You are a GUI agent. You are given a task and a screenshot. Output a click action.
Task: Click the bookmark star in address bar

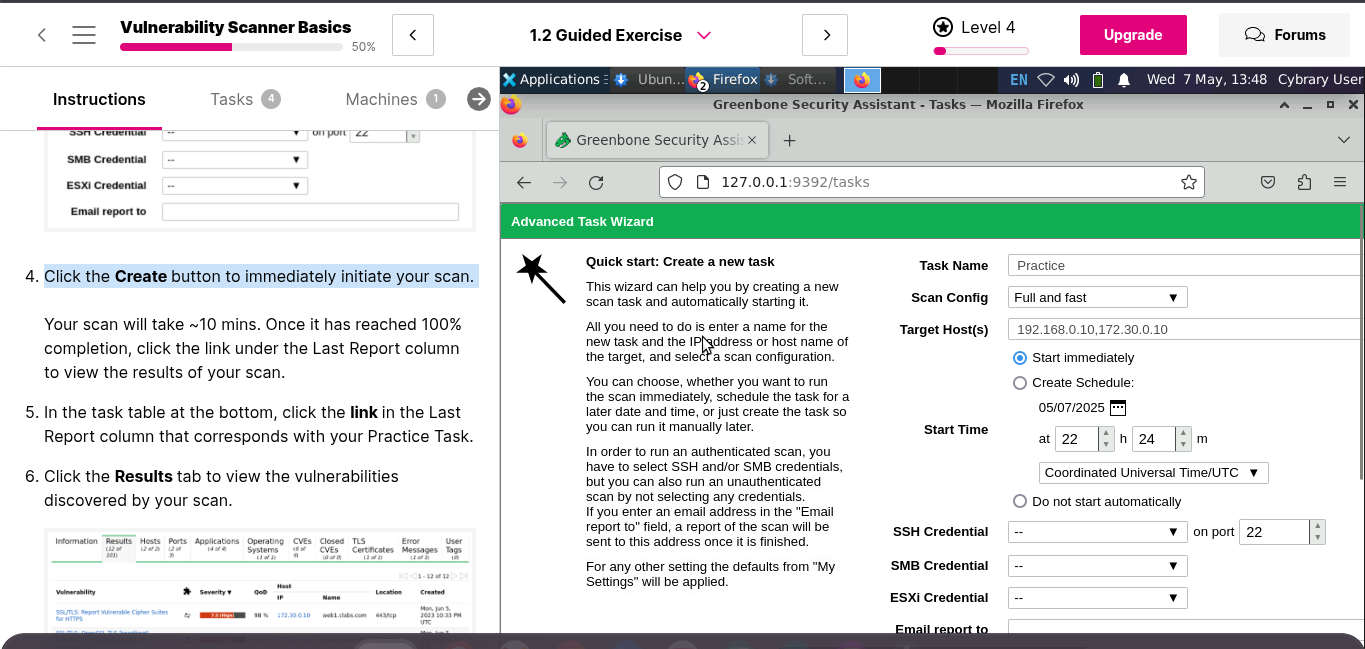click(x=1188, y=182)
